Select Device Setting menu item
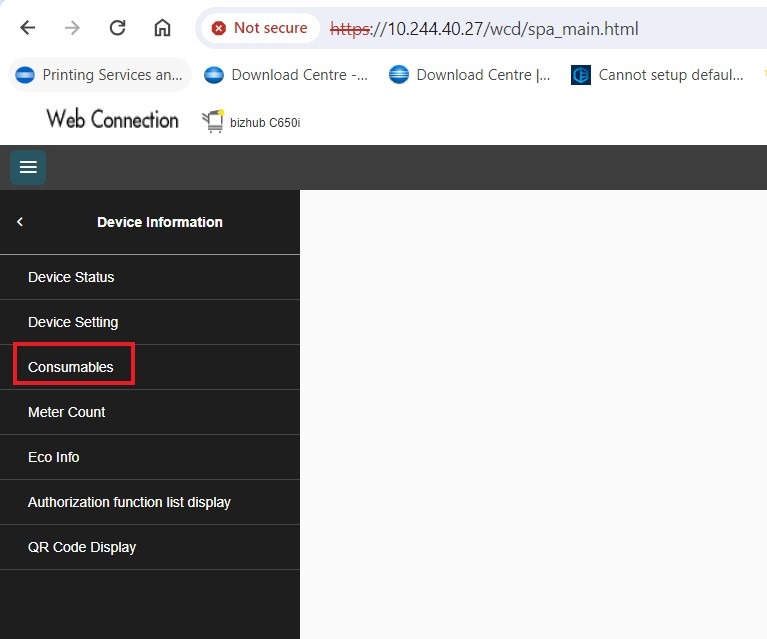Viewport: 767px width, 639px height. pyautogui.click(x=73, y=322)
